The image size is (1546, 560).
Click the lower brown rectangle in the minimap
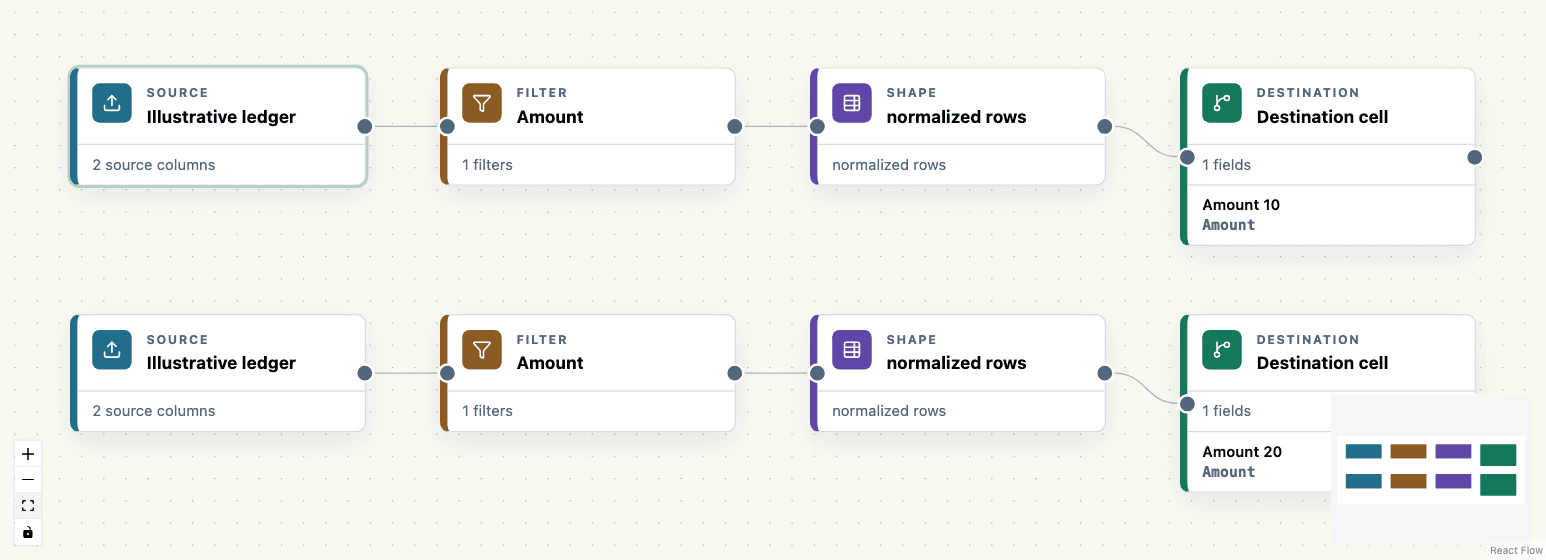click(1408, 481)
